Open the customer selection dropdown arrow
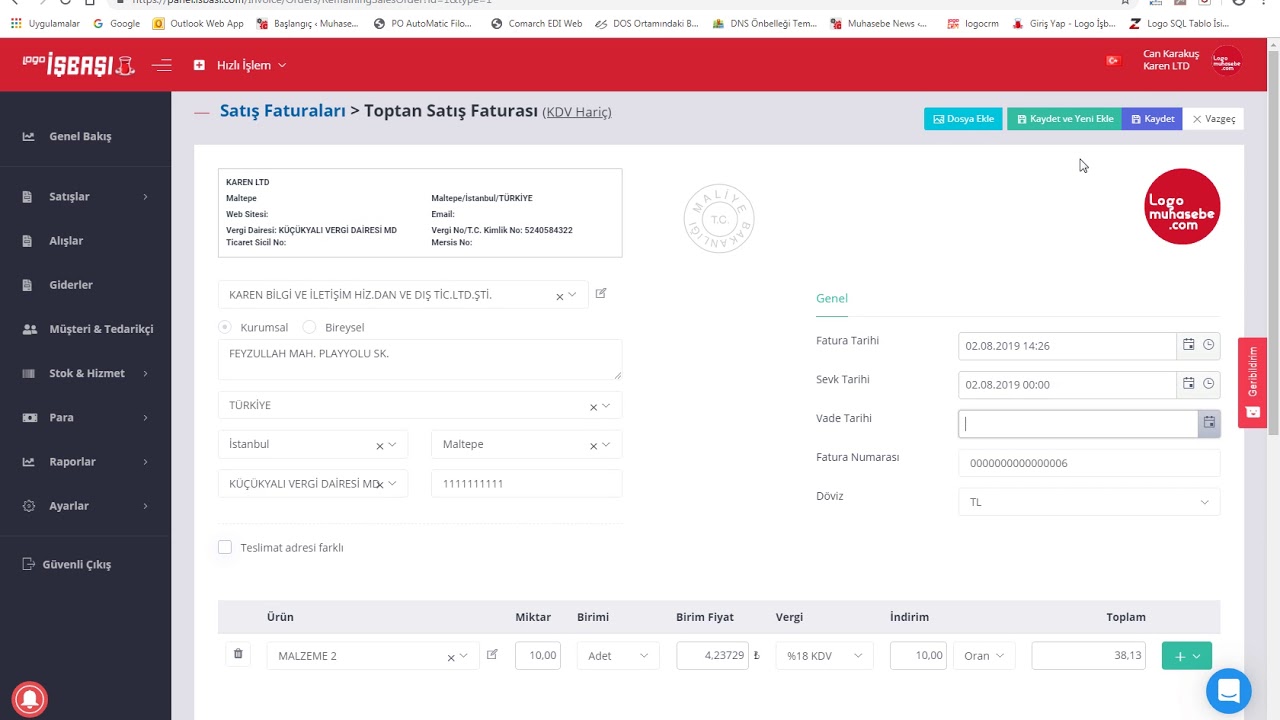 tap(572, 295)
